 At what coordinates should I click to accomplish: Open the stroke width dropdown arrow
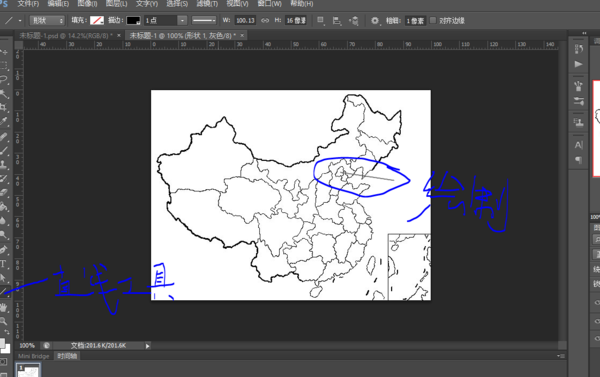pos(183,20)
